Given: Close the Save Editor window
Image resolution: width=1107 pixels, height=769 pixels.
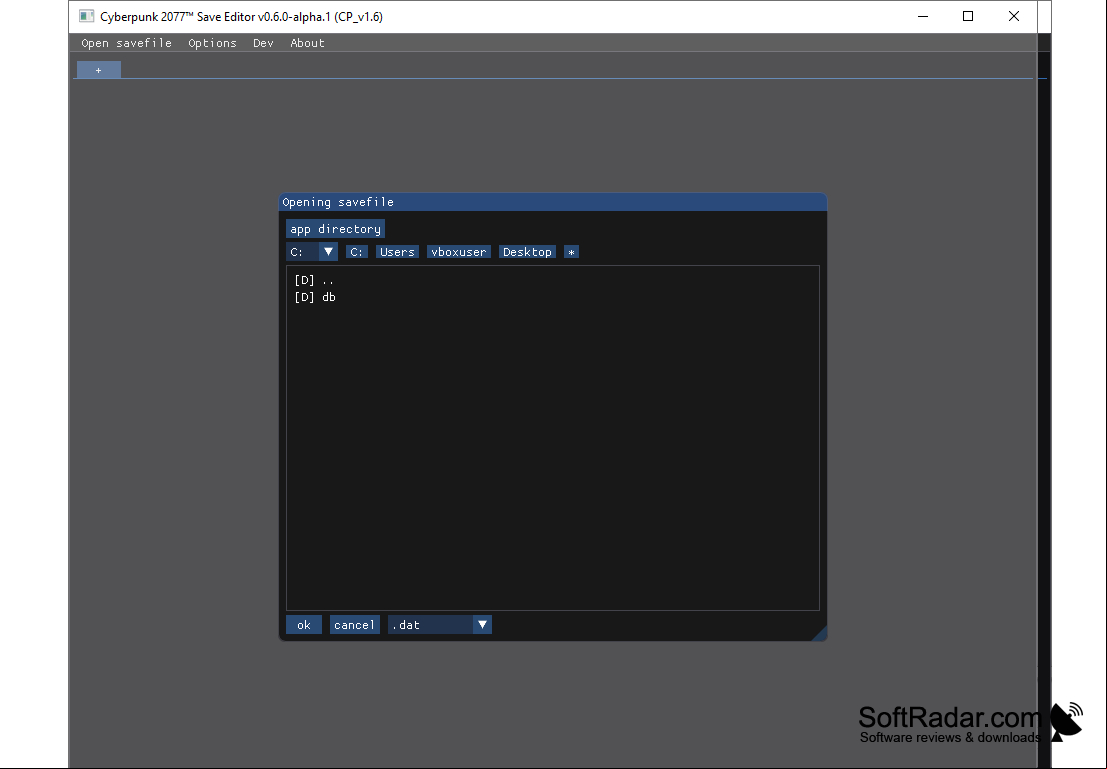Looking at the screenshot, I should pyautogui.click(x=1014, y=16).
